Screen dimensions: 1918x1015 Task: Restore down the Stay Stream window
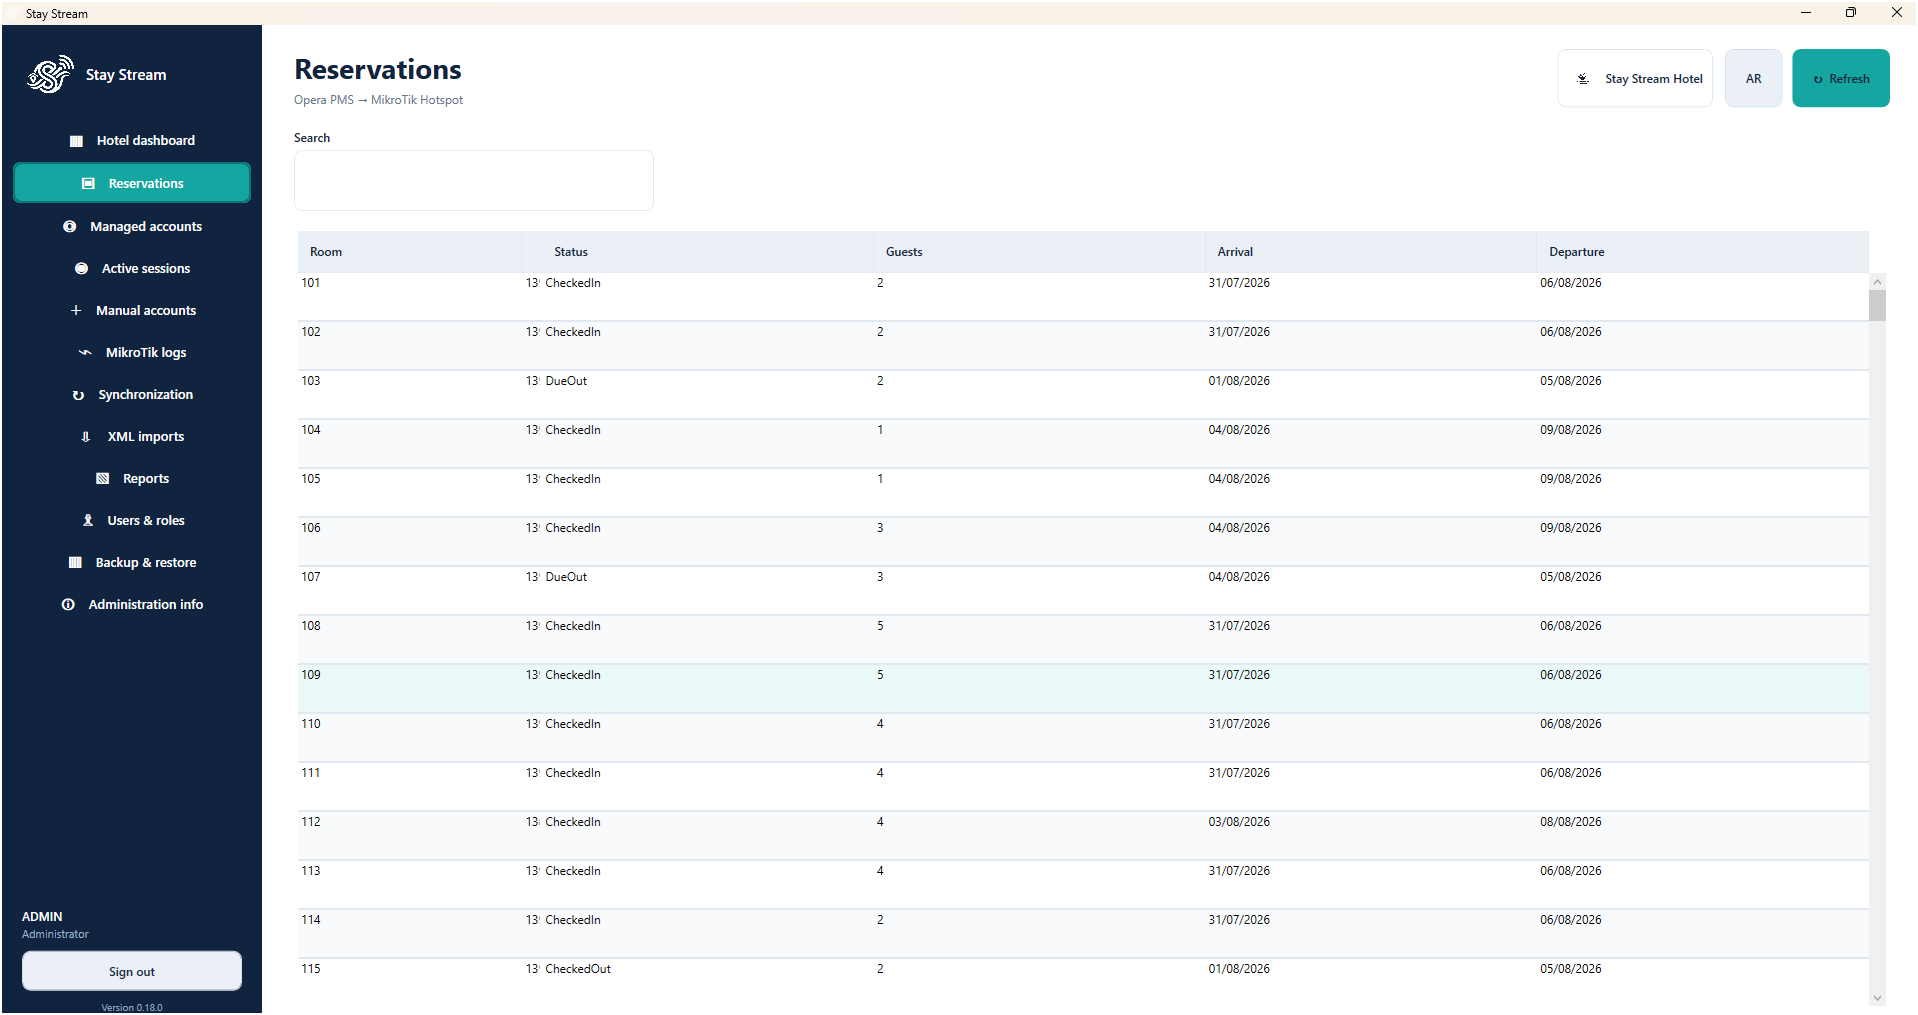1851,13
